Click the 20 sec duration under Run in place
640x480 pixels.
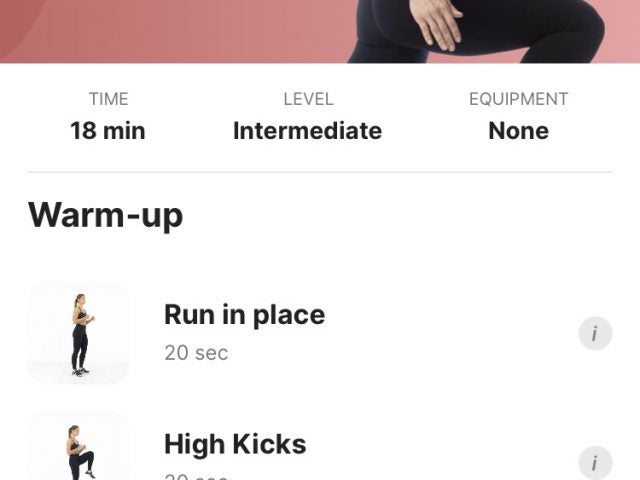point(196,353)
